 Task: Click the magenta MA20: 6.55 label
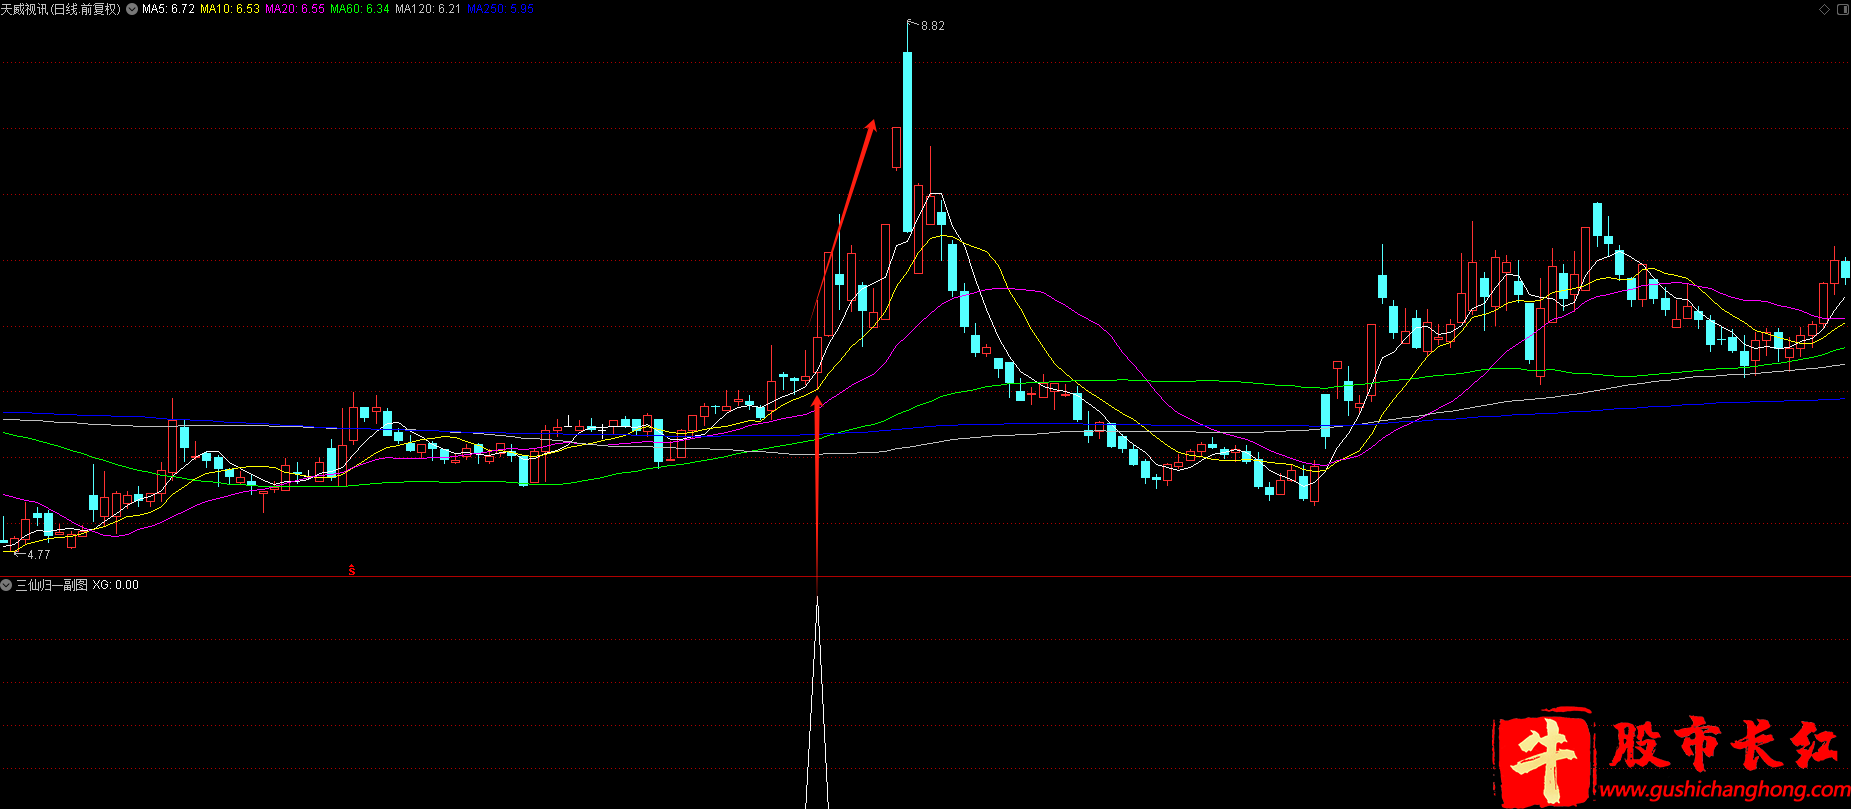coord(295,9)
